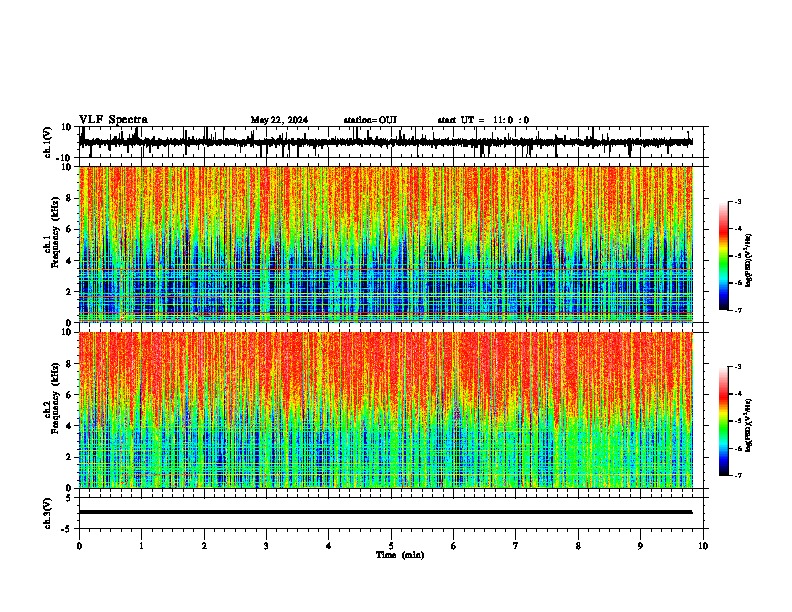This screenshot has width=792, height=612.
Task: Click the 'Time (min)' axis label
Action: (x=400, y=555)
